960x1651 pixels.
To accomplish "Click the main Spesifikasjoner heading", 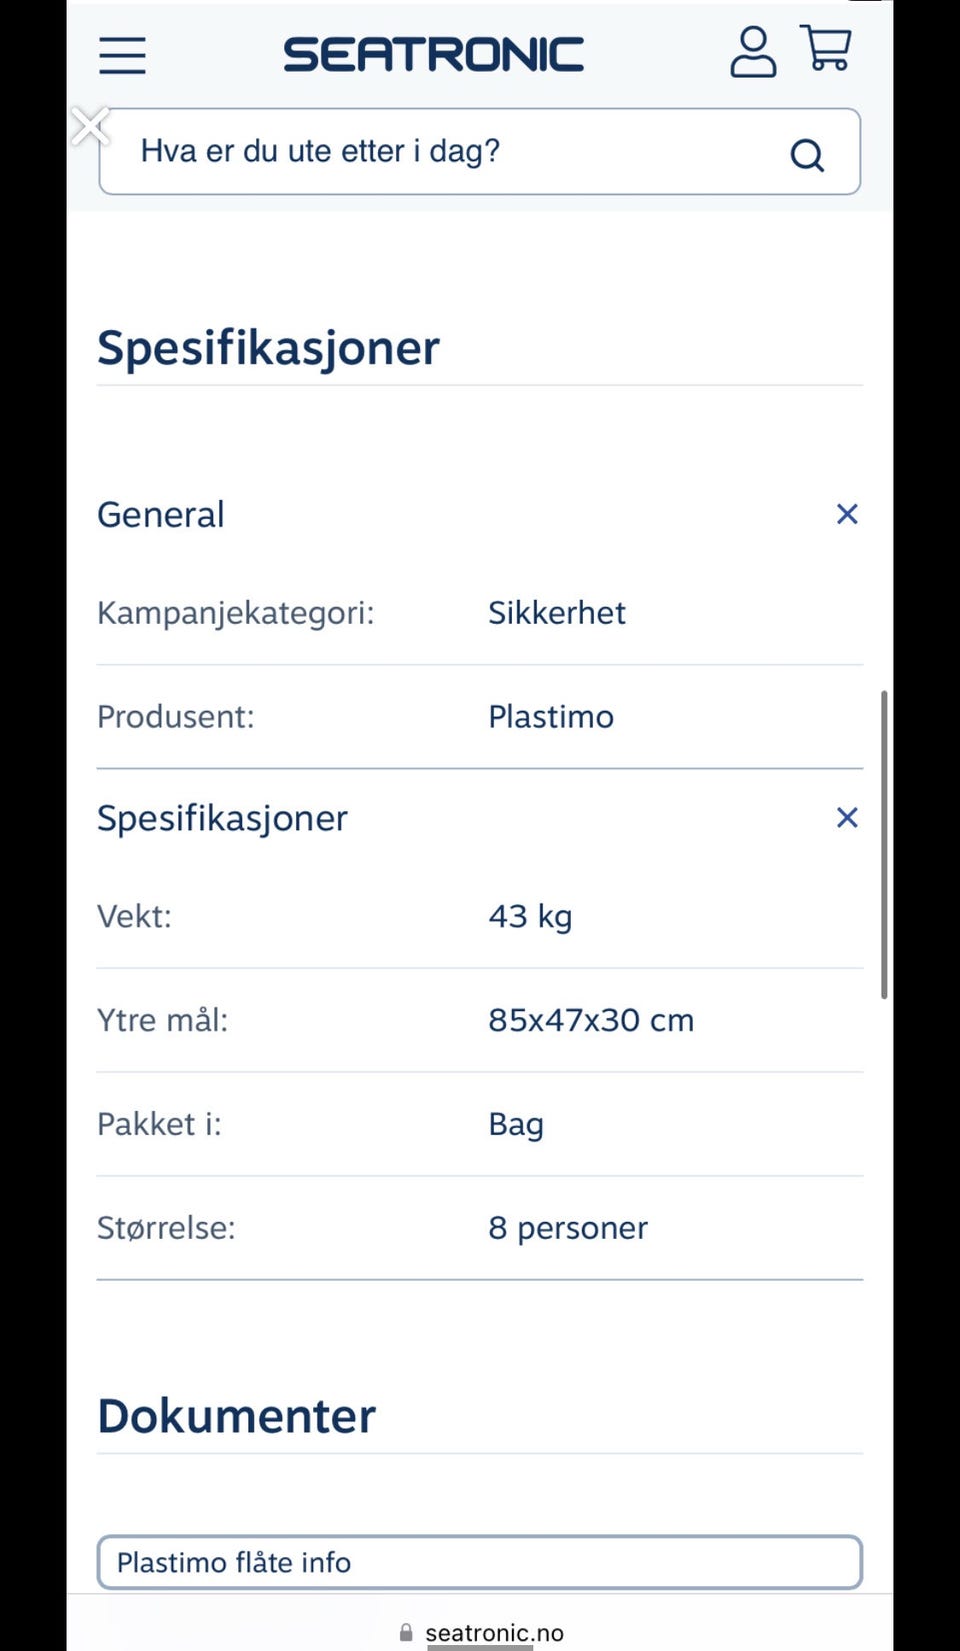I will tap(268, 349).
